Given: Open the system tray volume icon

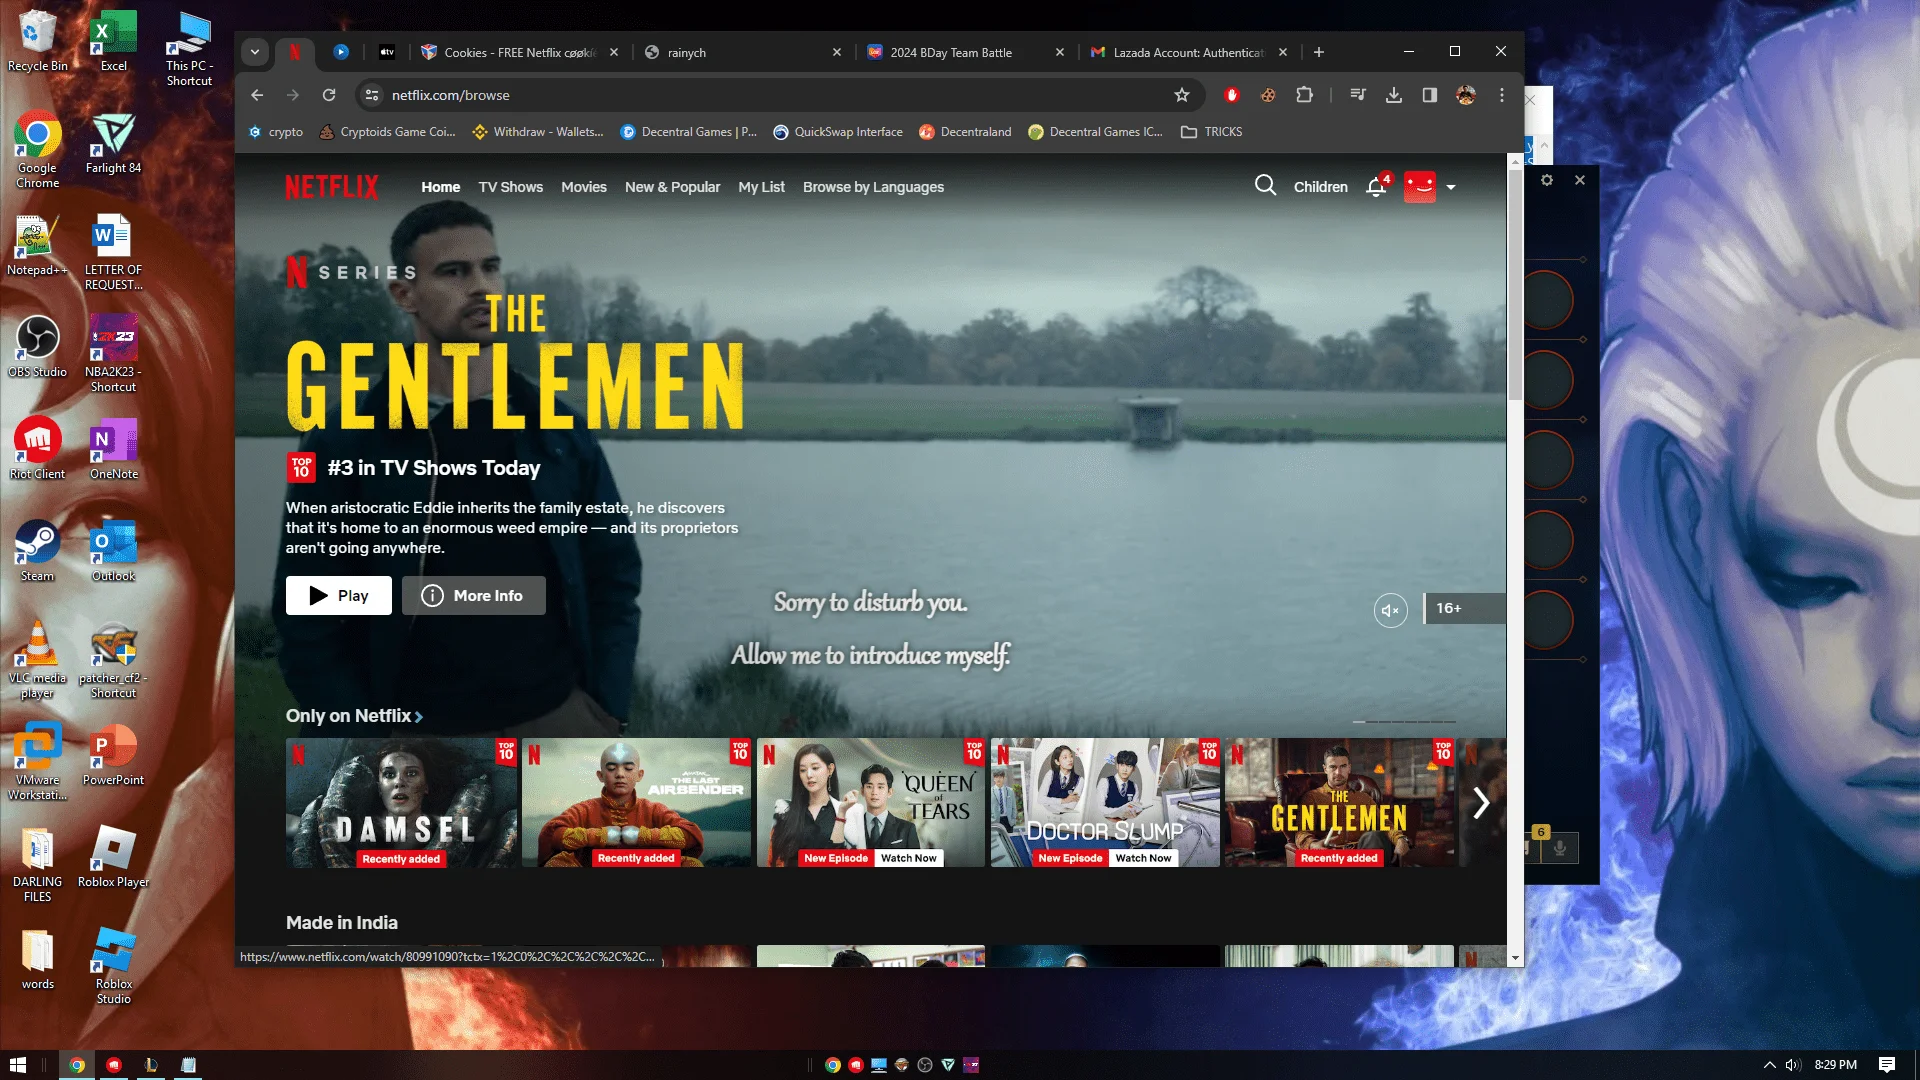Looking at the screenshot, I should (x=1793, y=1065).
